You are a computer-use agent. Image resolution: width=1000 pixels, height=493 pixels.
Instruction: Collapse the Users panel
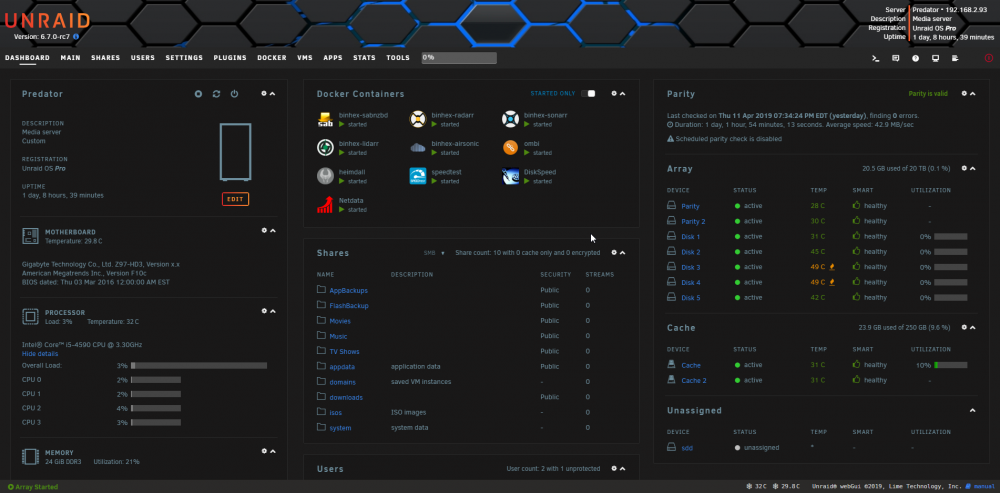coord(622,469)
